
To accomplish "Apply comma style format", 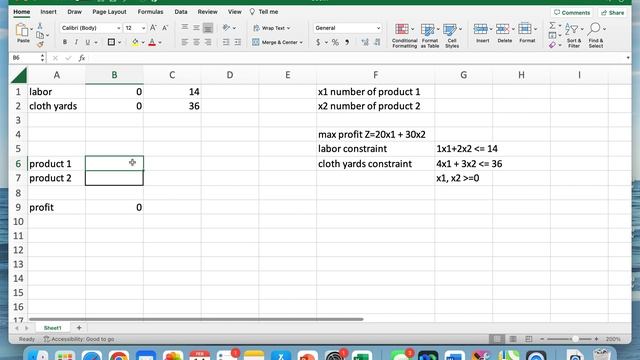I will 347,42.
